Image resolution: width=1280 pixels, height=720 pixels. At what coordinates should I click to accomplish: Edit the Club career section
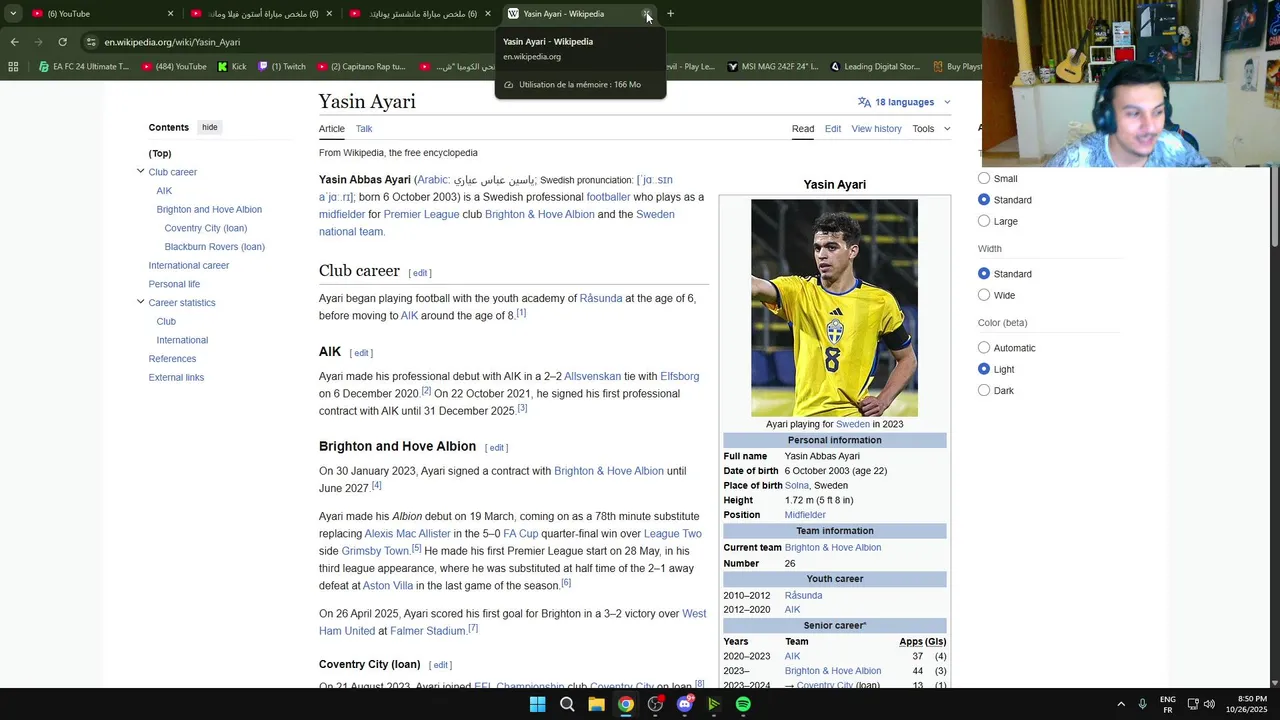(x=420, y=273)
